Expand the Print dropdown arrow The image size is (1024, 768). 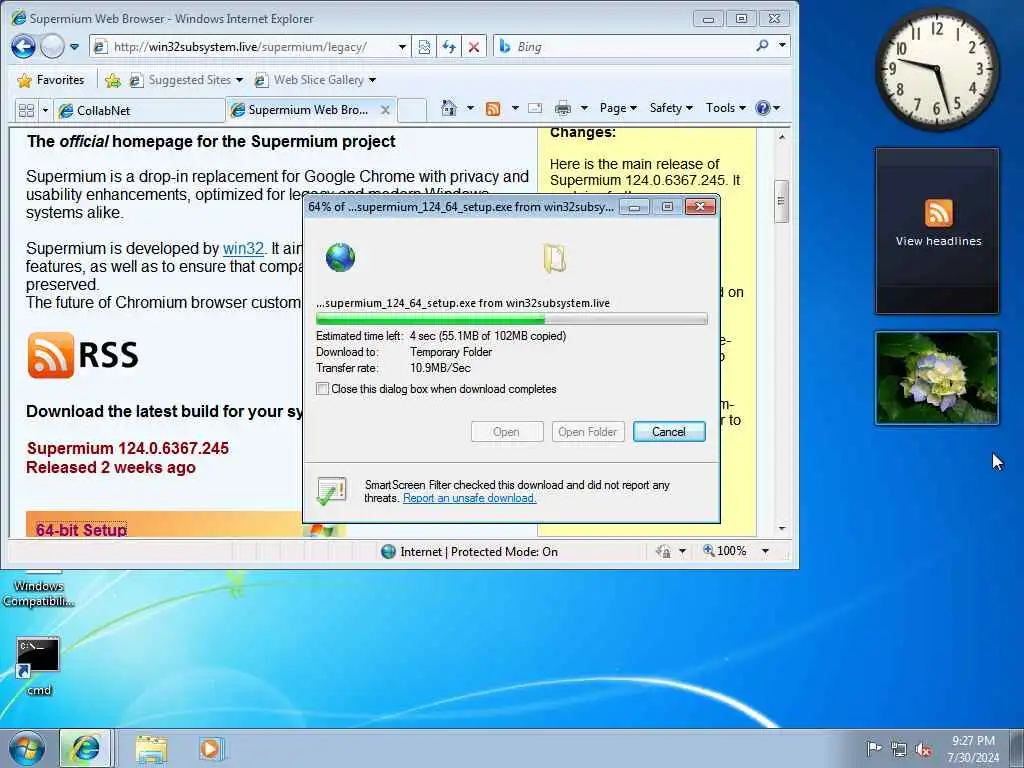point(584,108)
